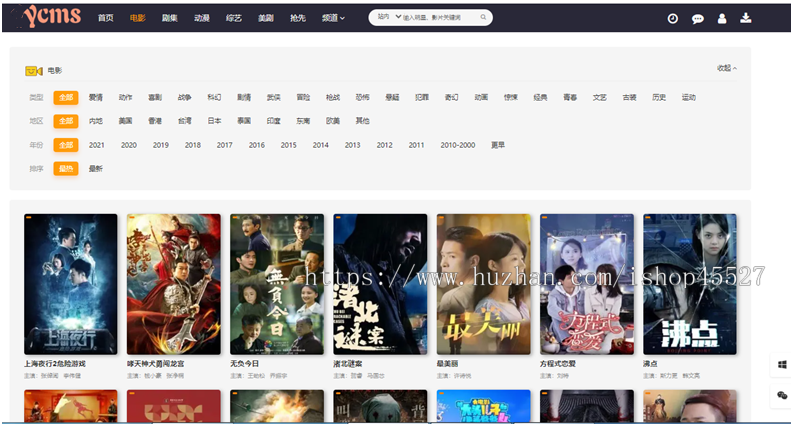Filter year by 2020
This screenshot has width=793, height=426.
coord(129,145)
